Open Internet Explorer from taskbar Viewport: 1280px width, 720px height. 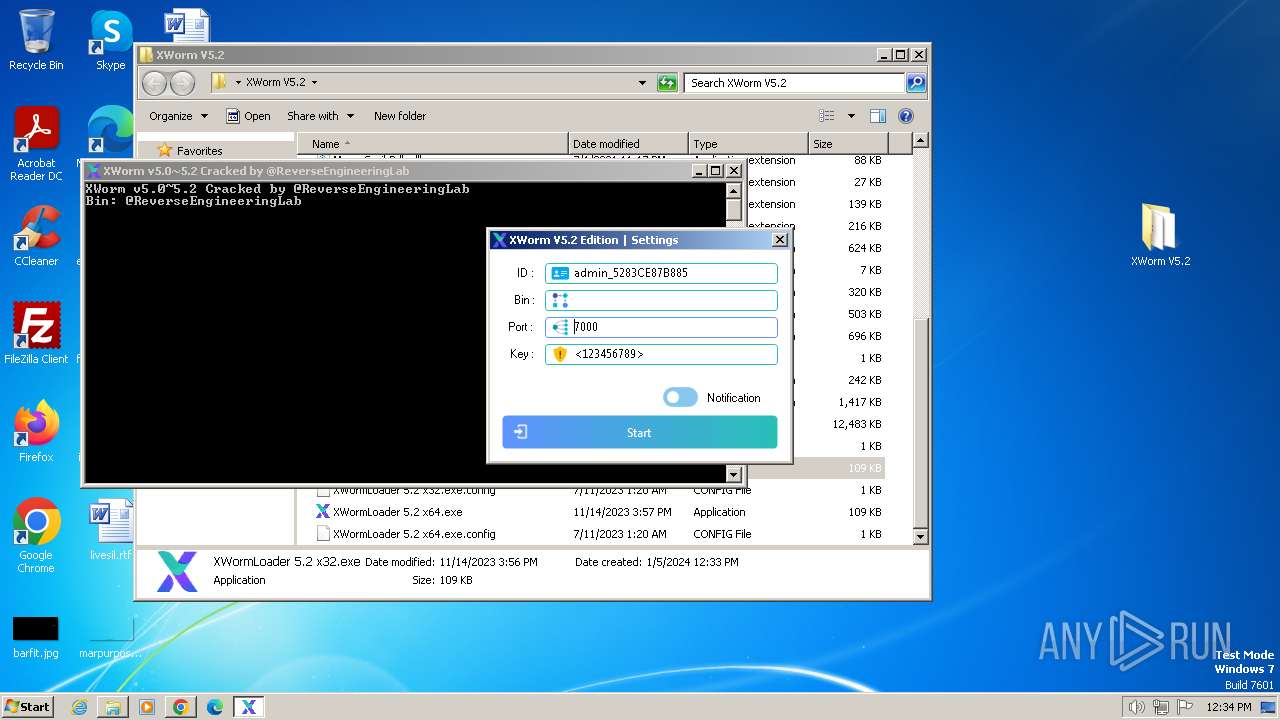coord(79,707)
